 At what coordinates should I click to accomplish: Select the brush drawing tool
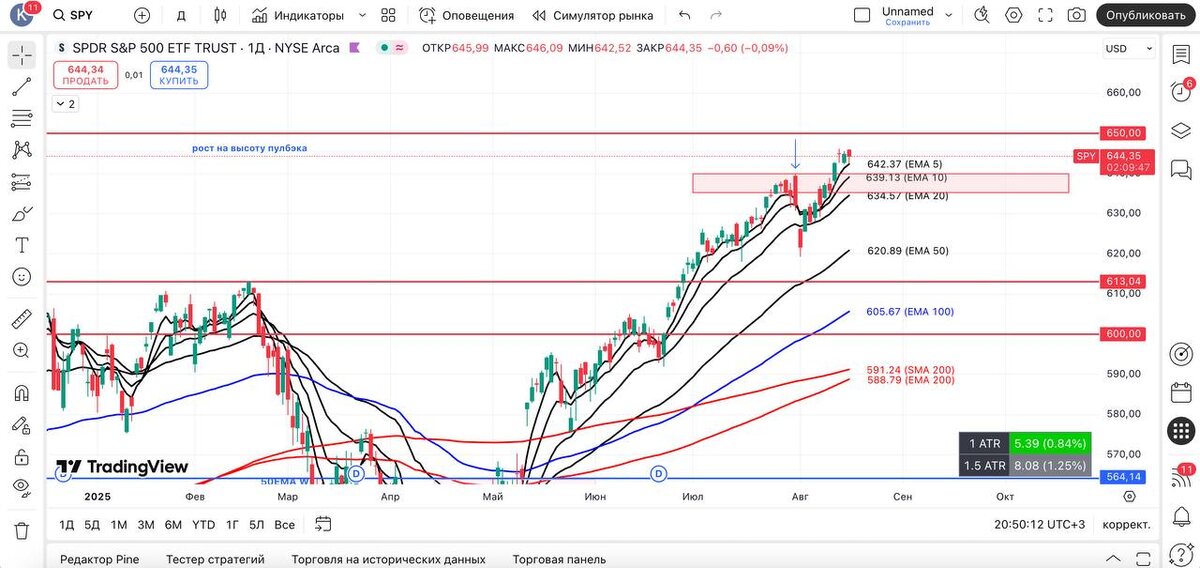click(22, 214)
